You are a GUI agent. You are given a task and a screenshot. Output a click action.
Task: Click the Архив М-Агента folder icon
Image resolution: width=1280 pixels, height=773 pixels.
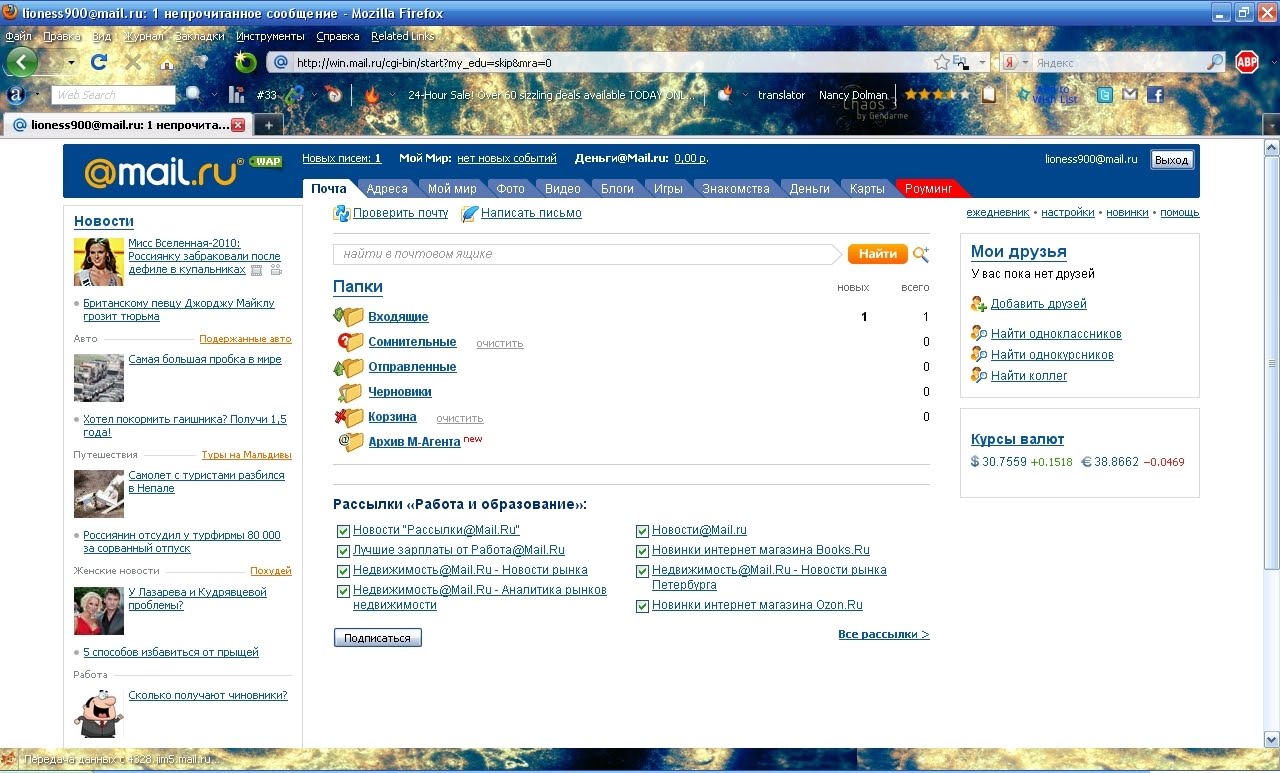tap(349, 441)
